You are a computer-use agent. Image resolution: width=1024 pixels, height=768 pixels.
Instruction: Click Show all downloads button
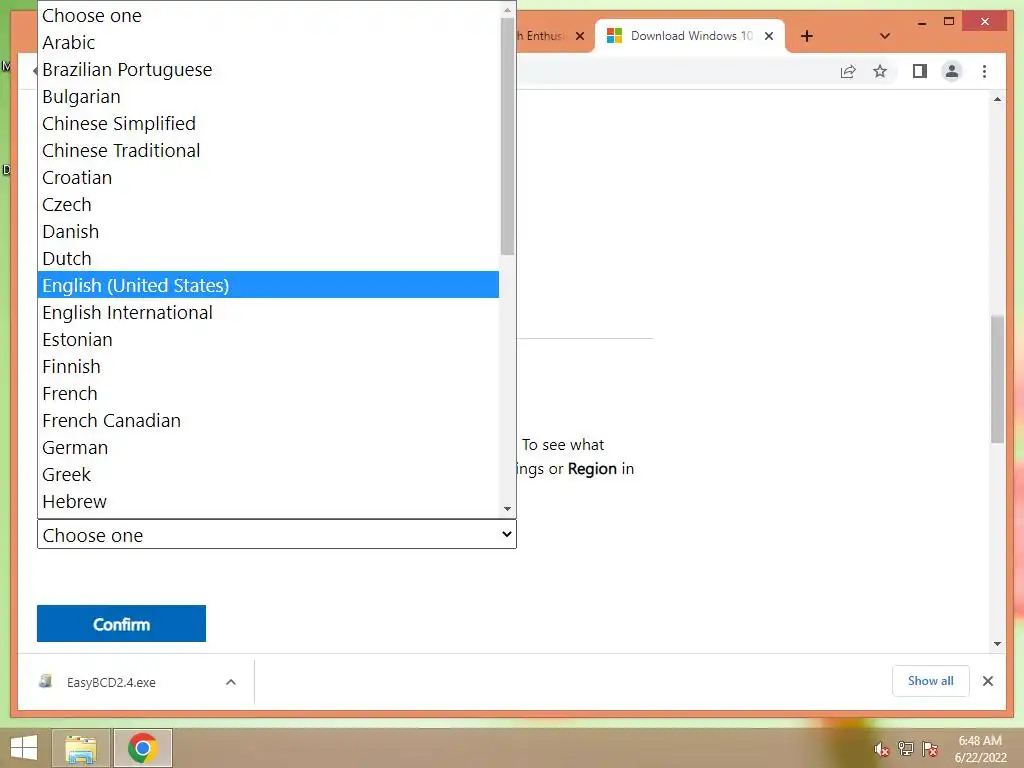[931, 681]
